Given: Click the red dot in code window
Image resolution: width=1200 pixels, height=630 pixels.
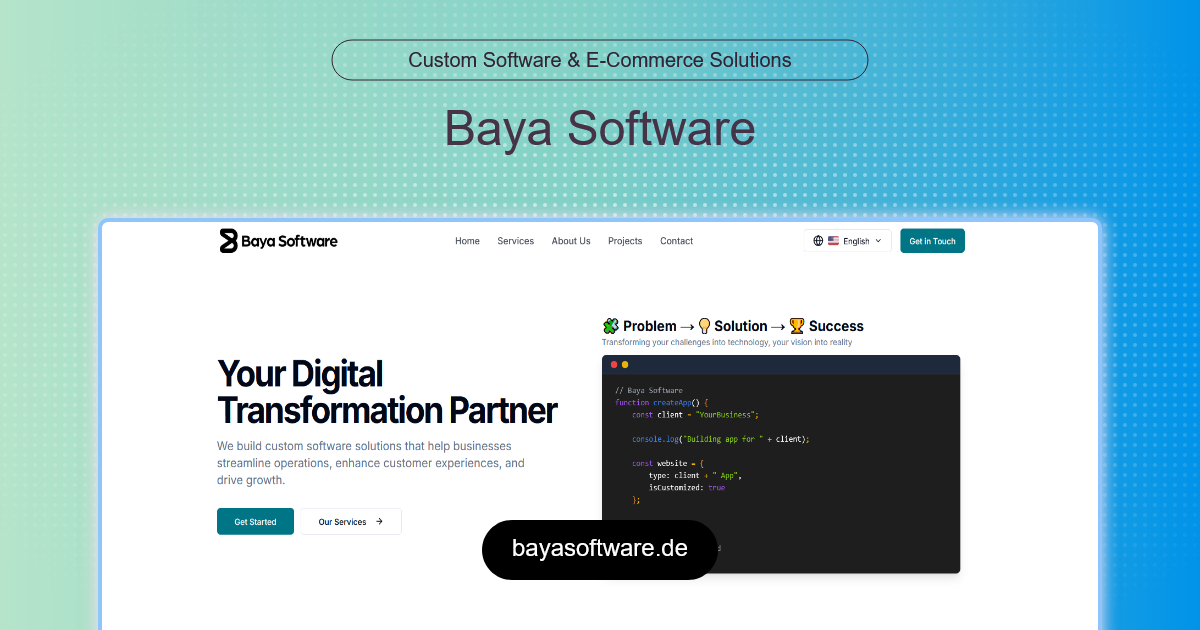Looking at the screenshot, I should pyautogui.click(x=614, y=365).
